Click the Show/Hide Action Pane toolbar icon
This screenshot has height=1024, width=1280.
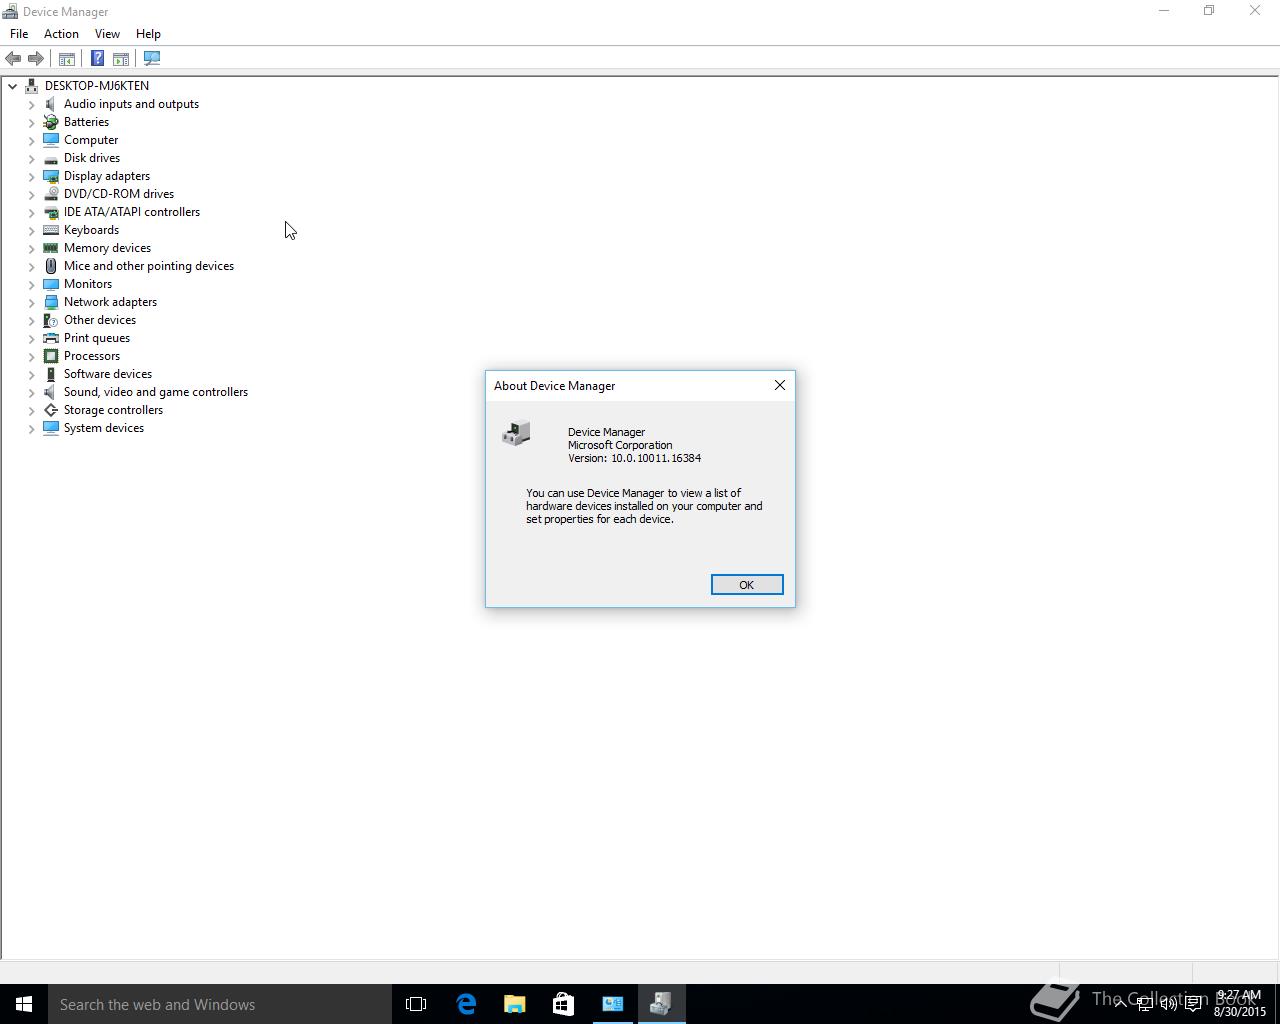(121, 59)
